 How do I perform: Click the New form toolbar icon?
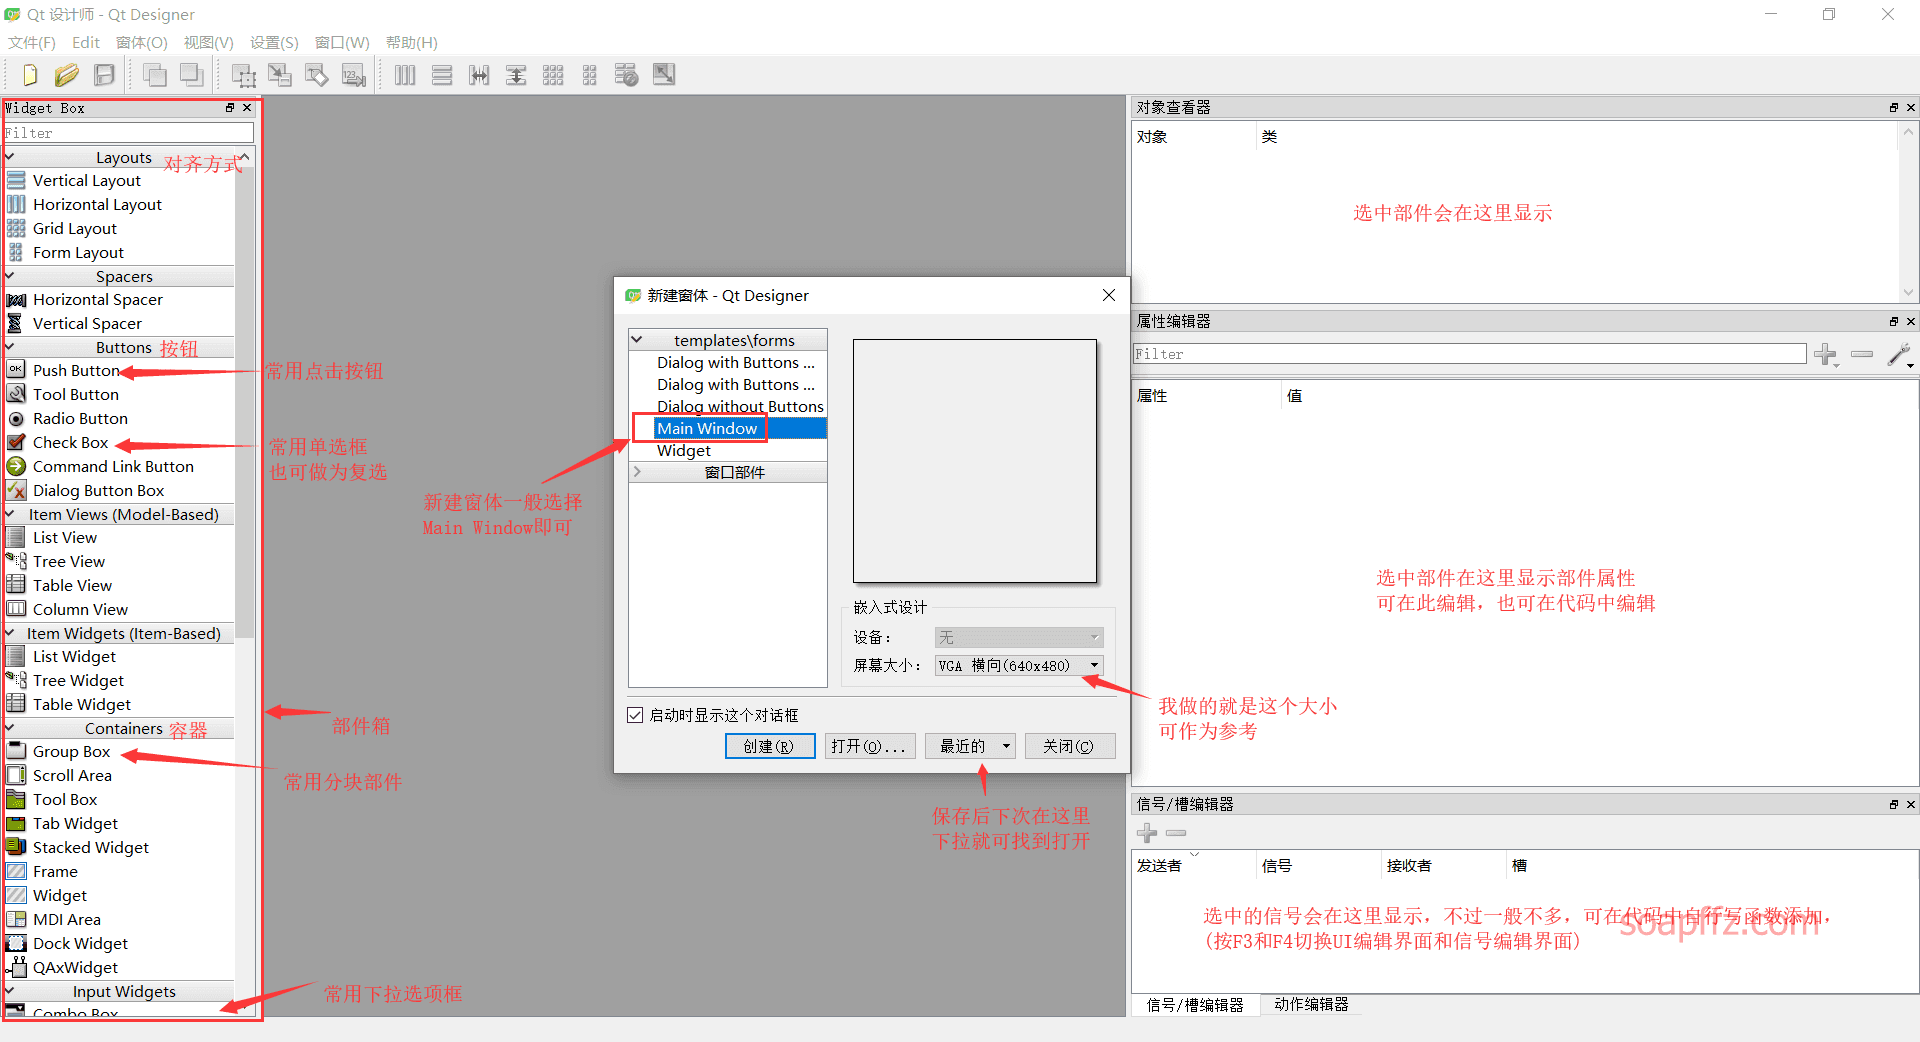click(x=29, y=75)
